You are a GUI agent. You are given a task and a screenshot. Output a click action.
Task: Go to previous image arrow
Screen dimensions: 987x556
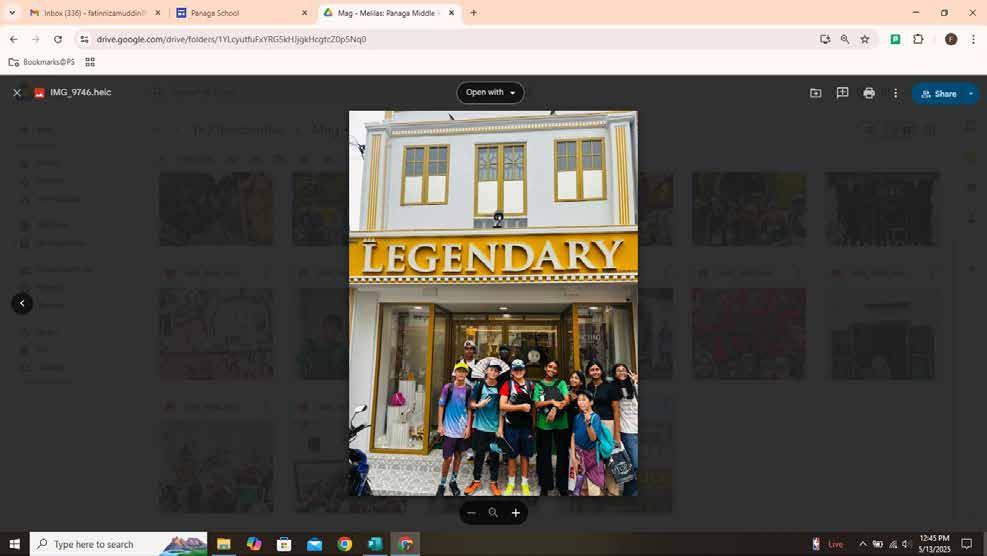coord(22,304)
